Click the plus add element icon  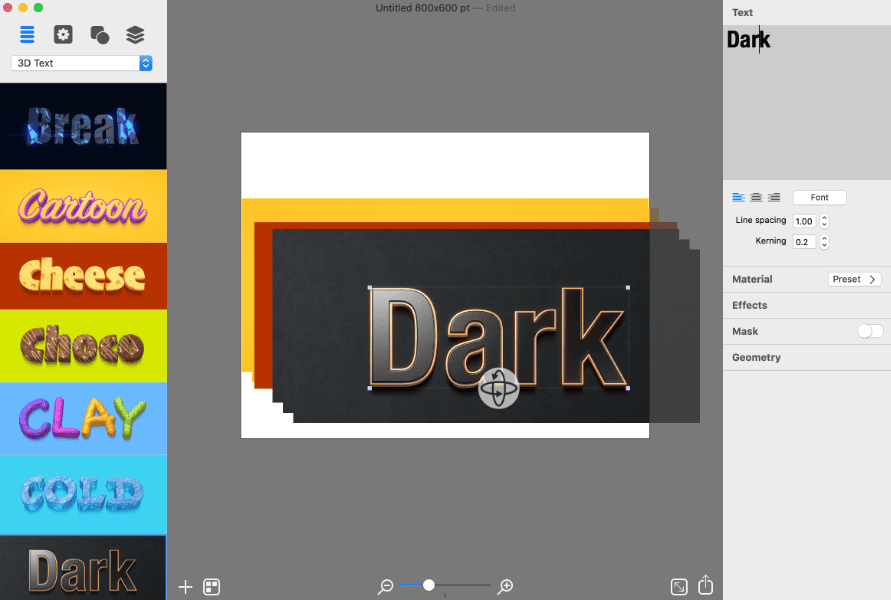pyautogui.click(x=185, y=586)
